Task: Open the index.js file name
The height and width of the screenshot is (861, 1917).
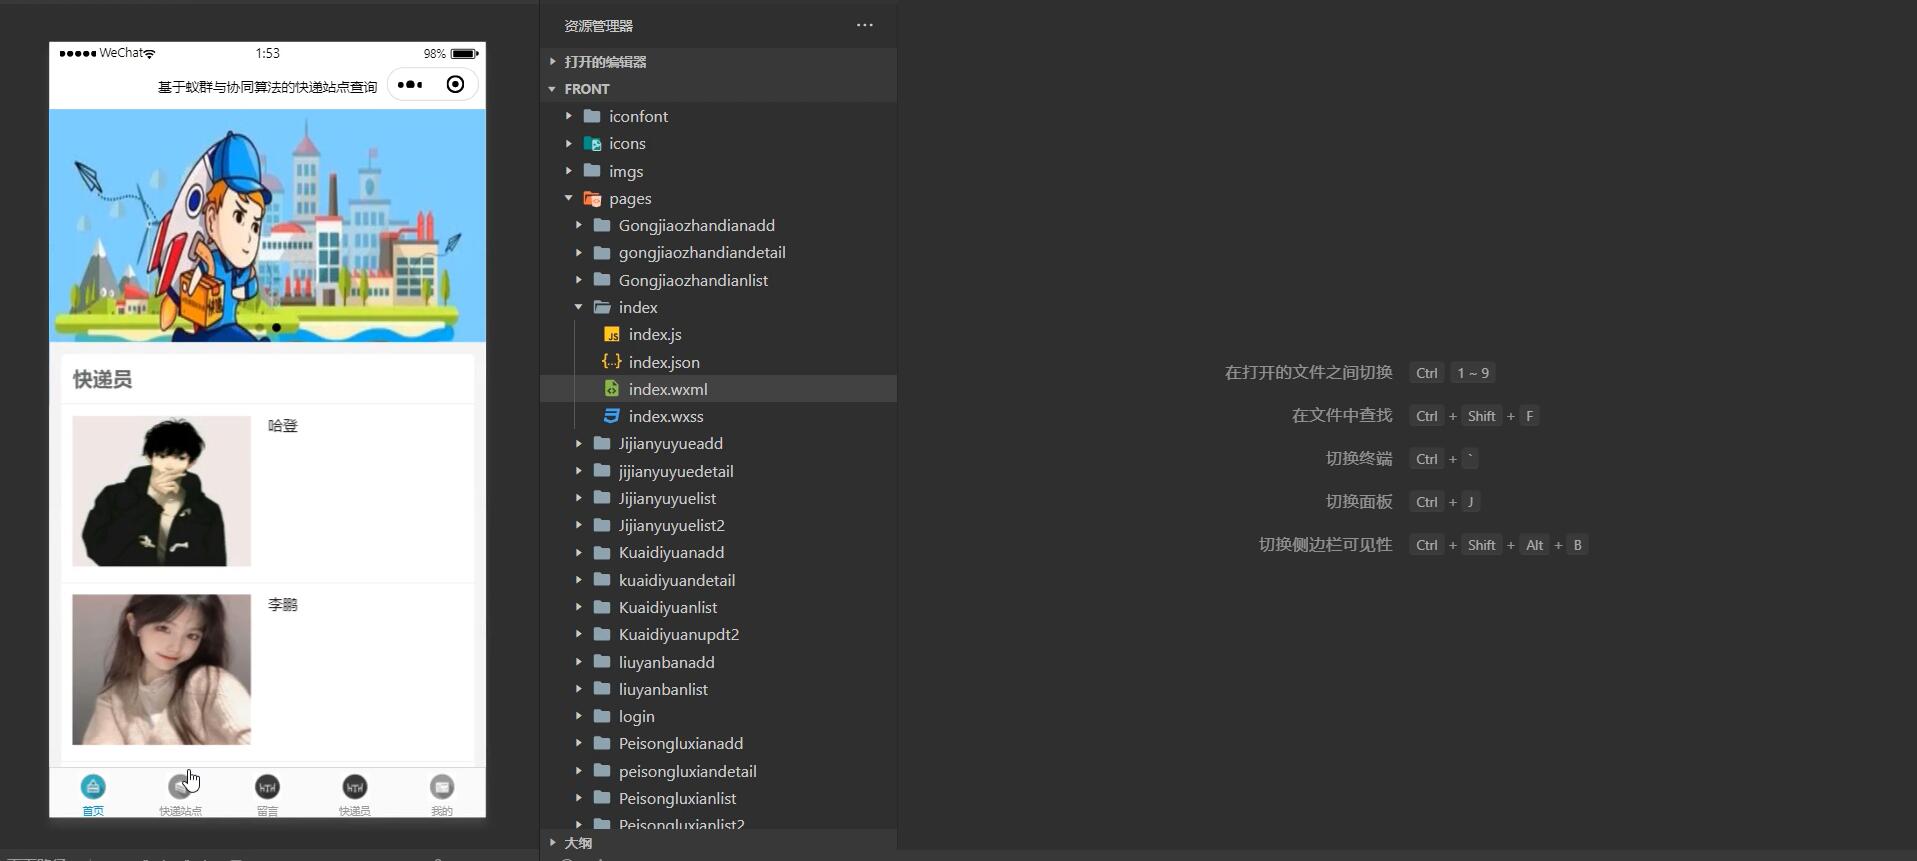Action: [655, 335]
